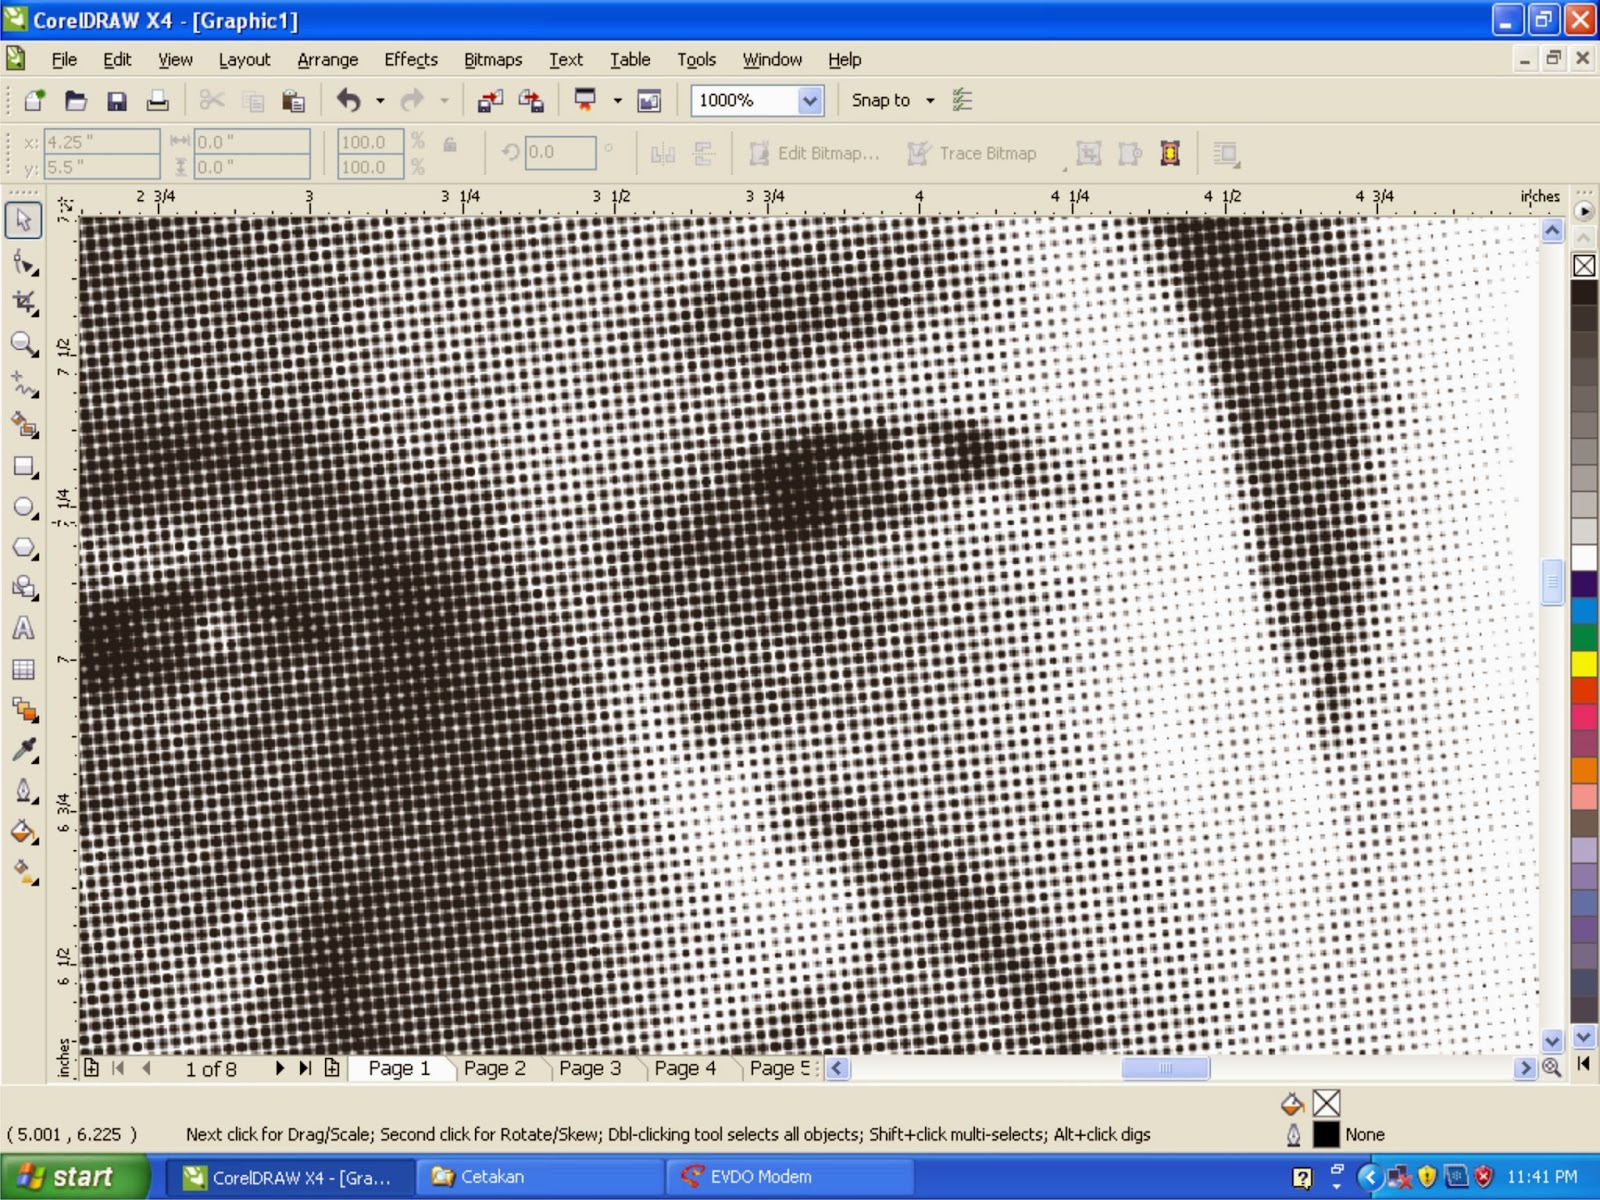Click the no-color swatch in palette
The height and width of the screenshot is (1200, 1600).
[1584, 266]
